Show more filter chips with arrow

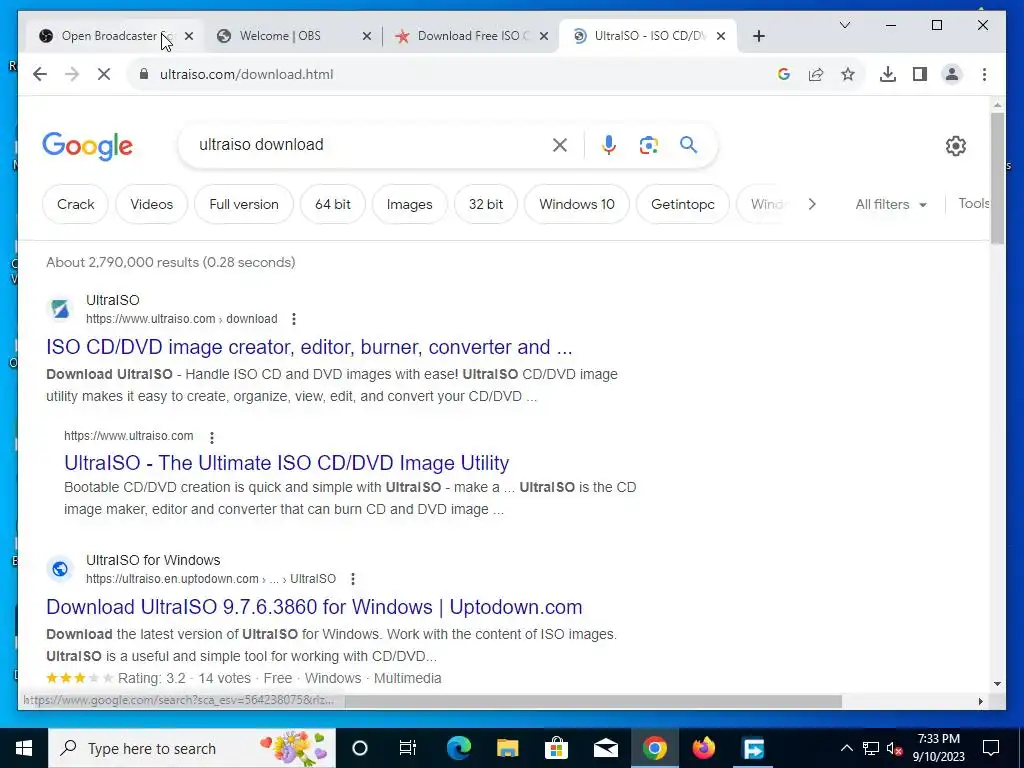pyautogui.click(x=812, y=204)
